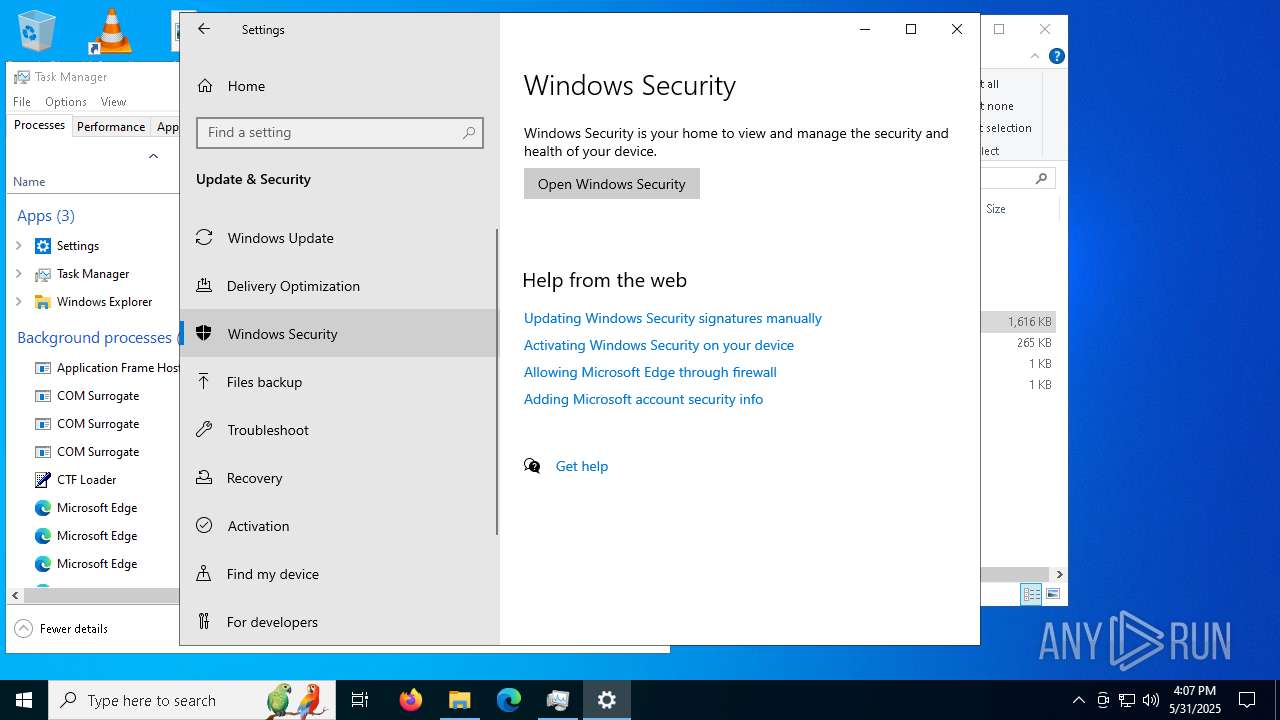This screenshot has width=1280, height=720.
Task: Click the Get help chat icon
Action: point(532,466)
